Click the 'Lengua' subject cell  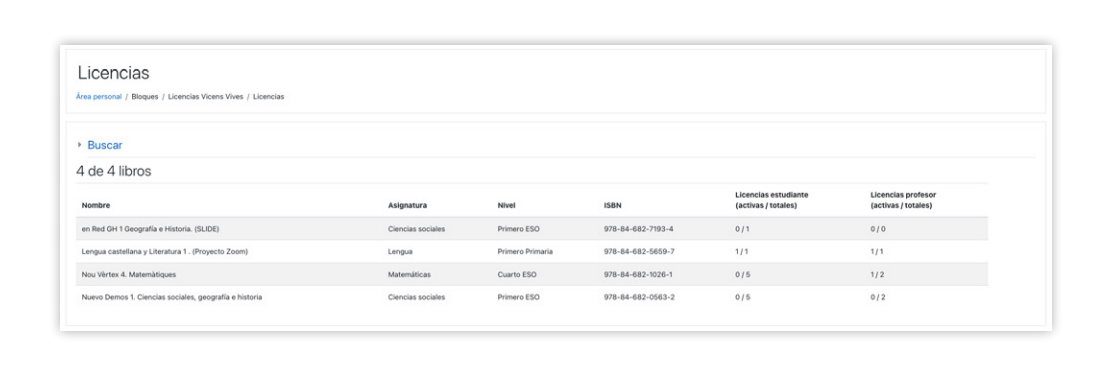(400, 252)
